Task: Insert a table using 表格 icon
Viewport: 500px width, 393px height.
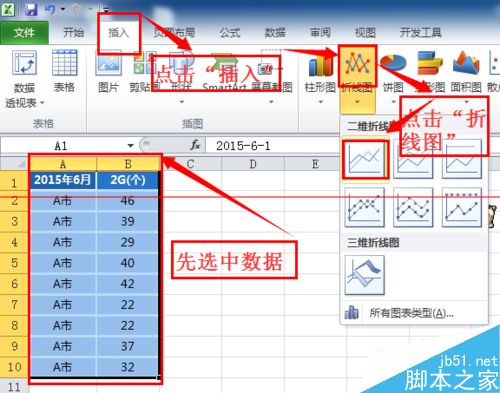Action: tap(64, 63)
